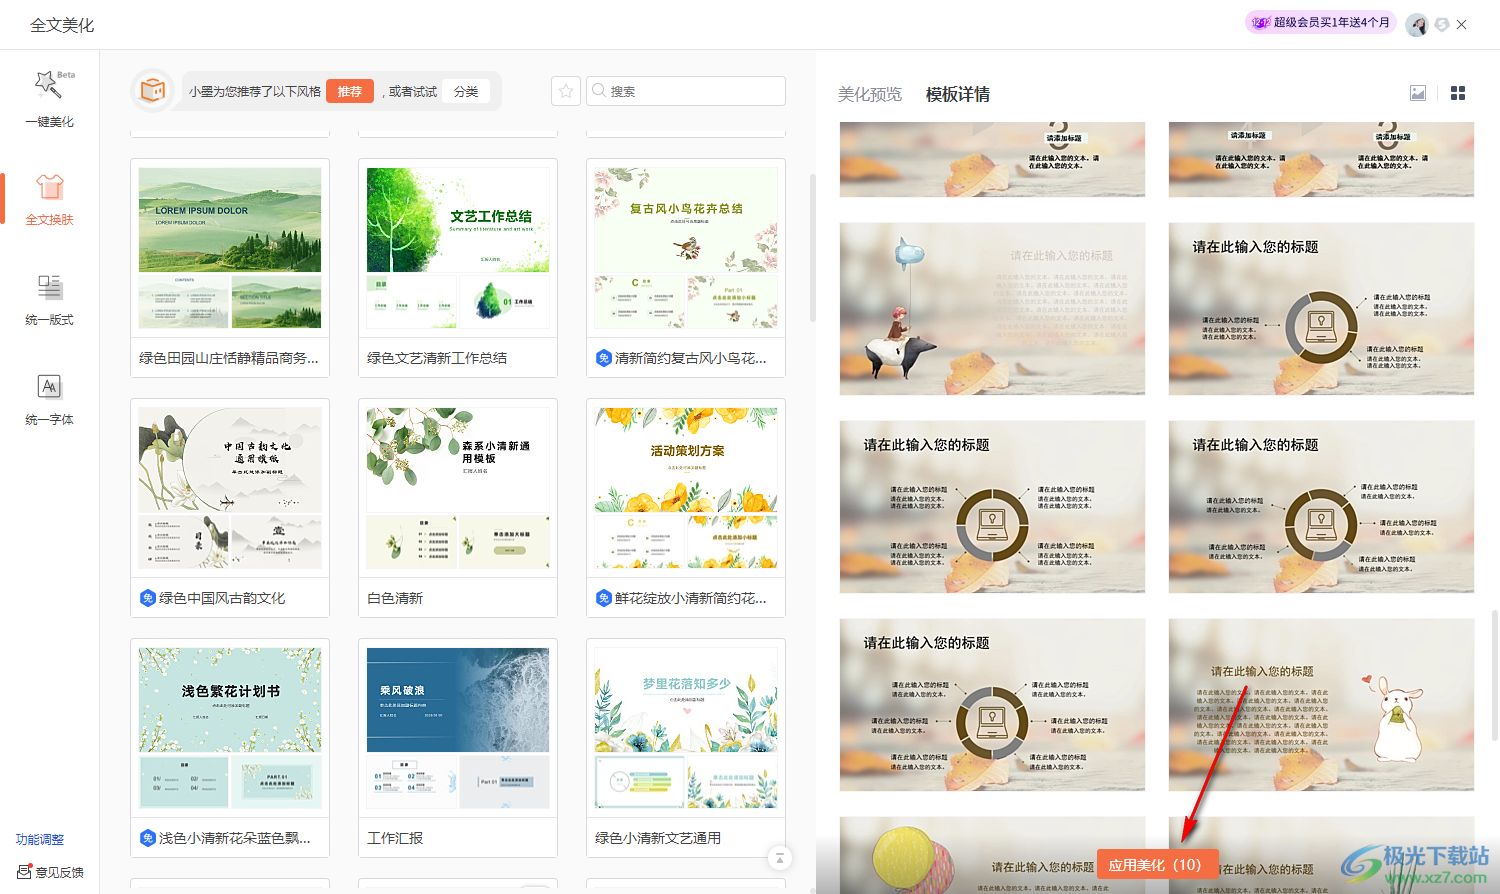This screenshot has height=894, width=1500.
Task: Select 活动策划方案 template thumbnail
Action: click(x=686, y=488)
